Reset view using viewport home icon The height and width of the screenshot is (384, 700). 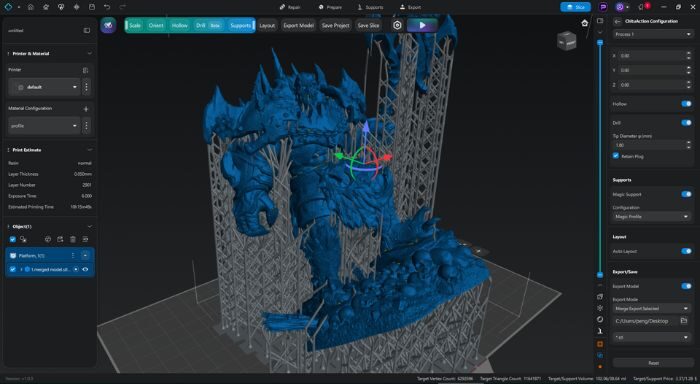tap(585, 23)
